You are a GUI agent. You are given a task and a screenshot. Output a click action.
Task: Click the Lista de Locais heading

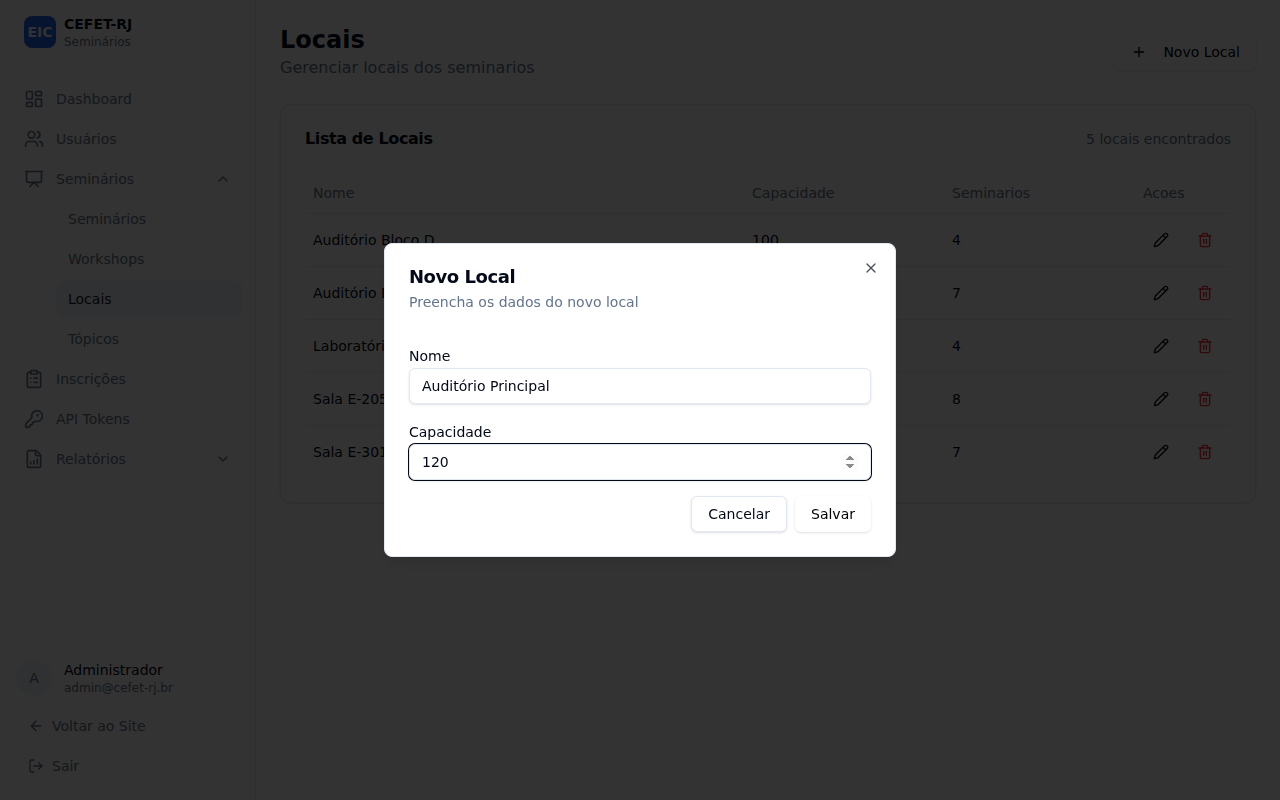[369, 138]
